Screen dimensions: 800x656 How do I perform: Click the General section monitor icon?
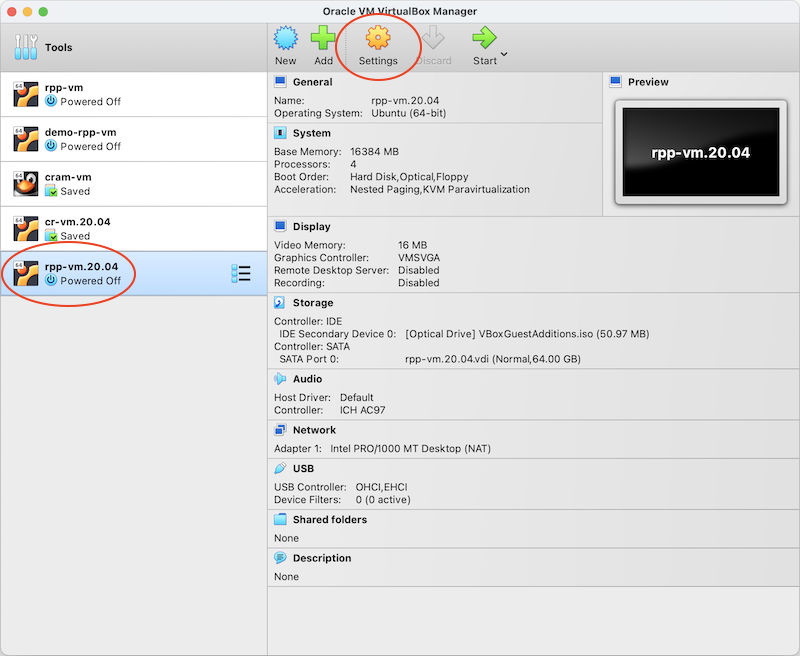pyautogui.click(x=278, y=81)
